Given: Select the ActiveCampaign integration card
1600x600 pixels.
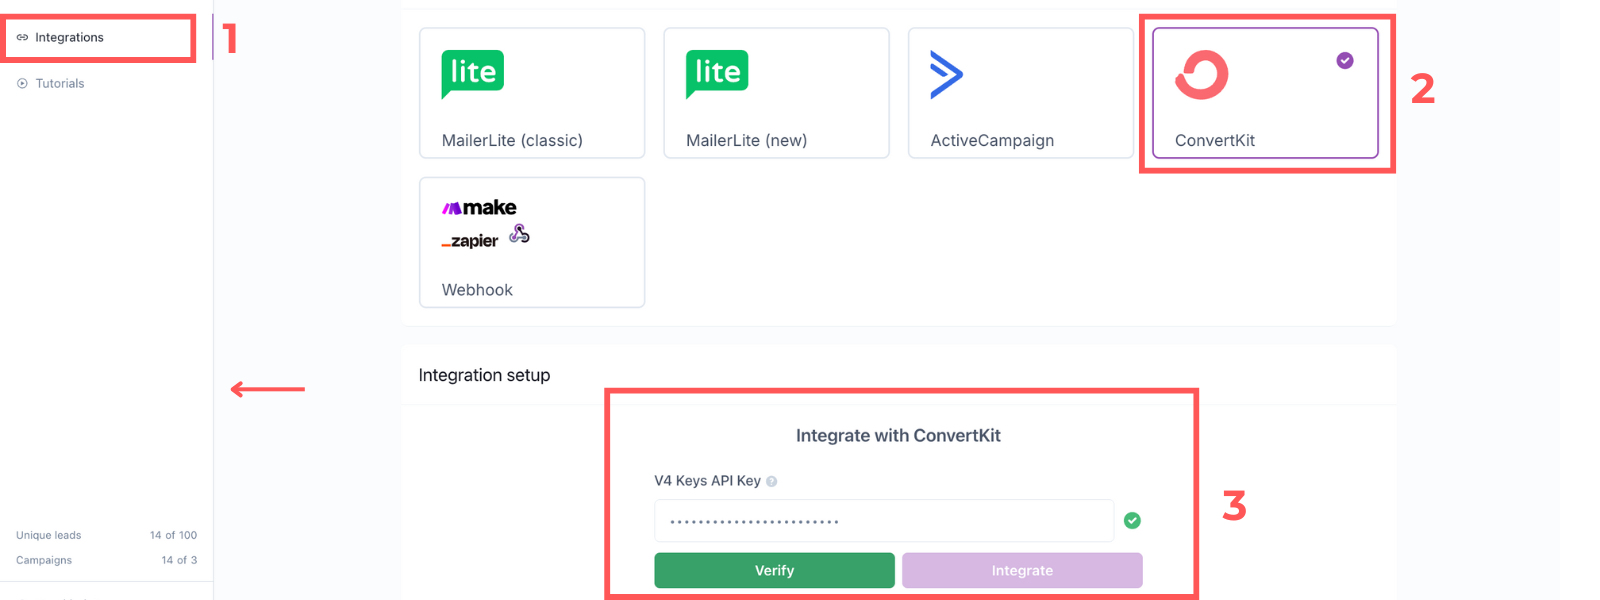Looking at the screenshot, I should tap(1020, 93).
